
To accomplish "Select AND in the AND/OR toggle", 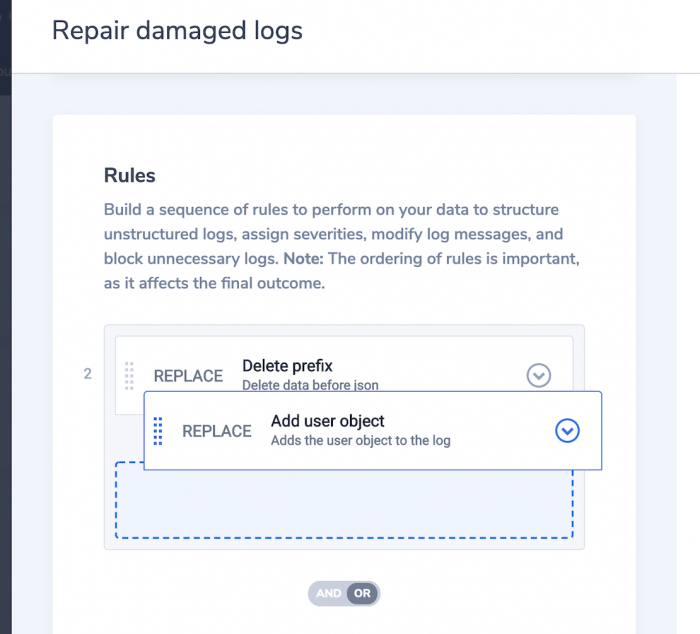I will pos(328,593).
